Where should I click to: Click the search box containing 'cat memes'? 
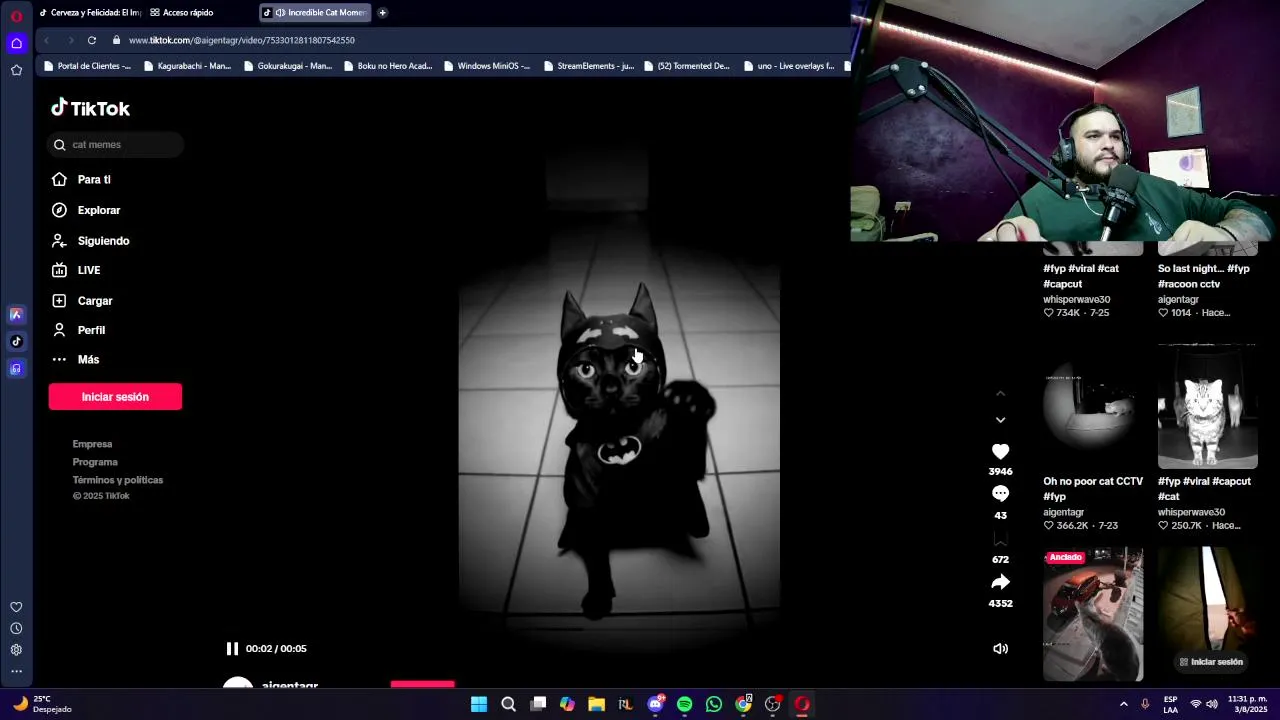click(116, 145)
